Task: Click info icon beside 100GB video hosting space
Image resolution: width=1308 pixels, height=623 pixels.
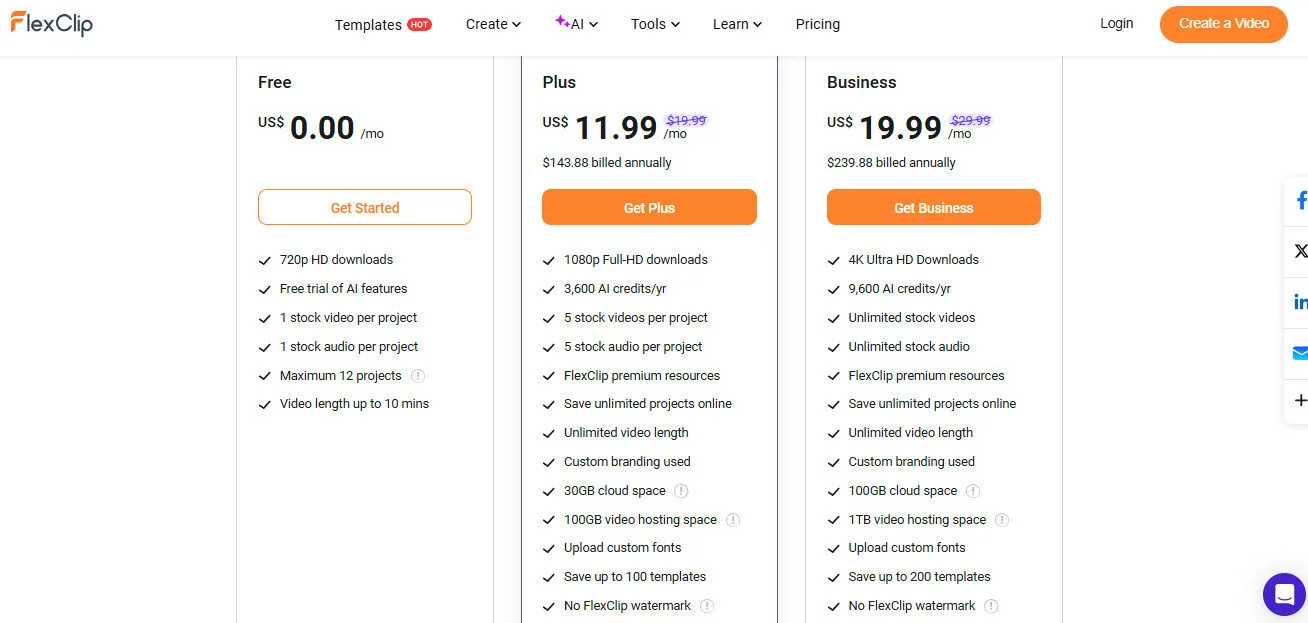Action: click(x=733, y=520)
